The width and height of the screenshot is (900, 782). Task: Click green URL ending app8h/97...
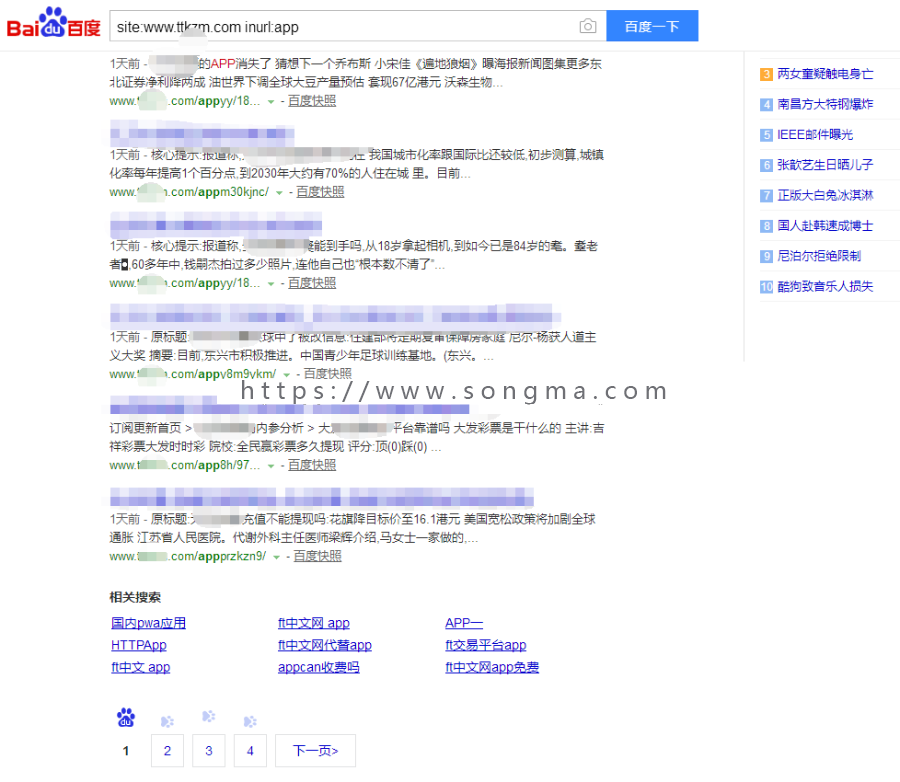coord(185,465)
